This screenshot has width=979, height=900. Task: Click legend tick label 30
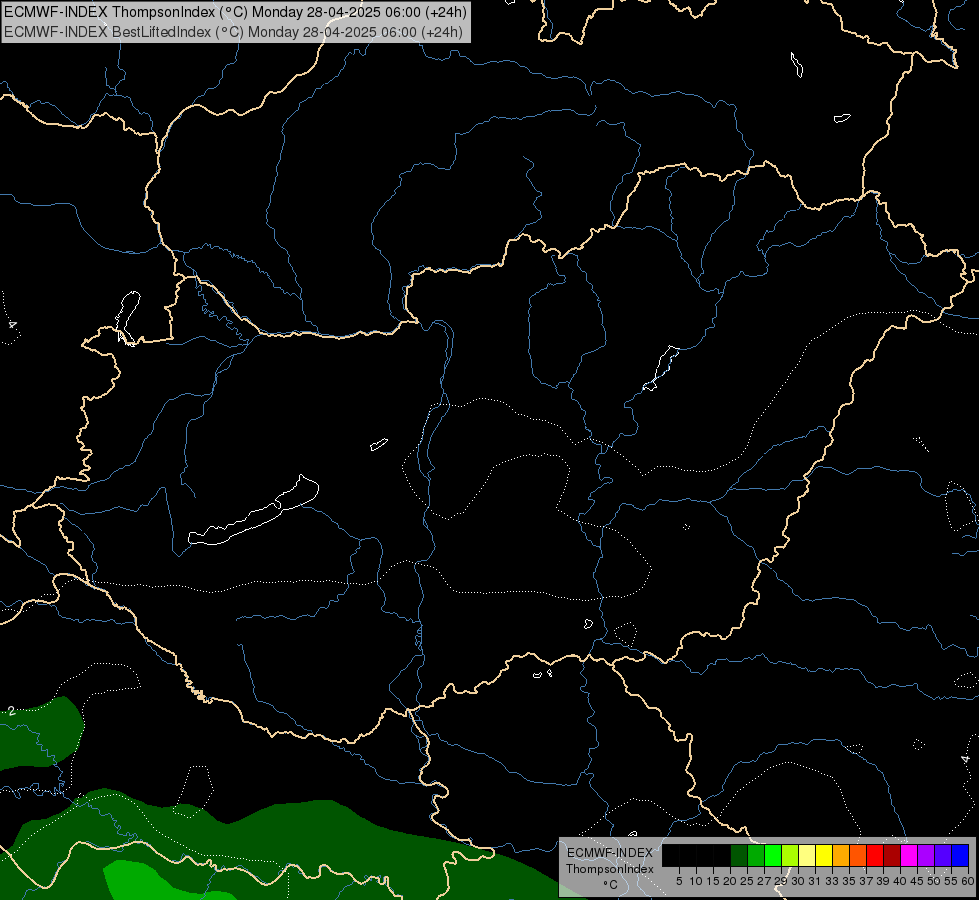[798, 881]
